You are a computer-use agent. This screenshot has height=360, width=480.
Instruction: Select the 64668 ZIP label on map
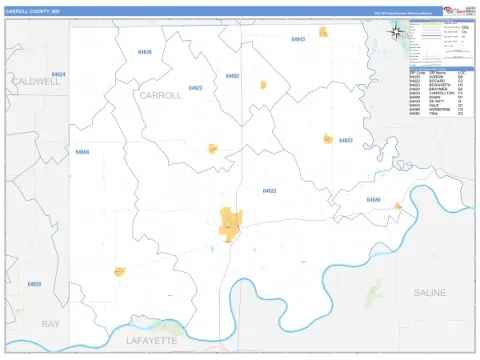(82, 152)
